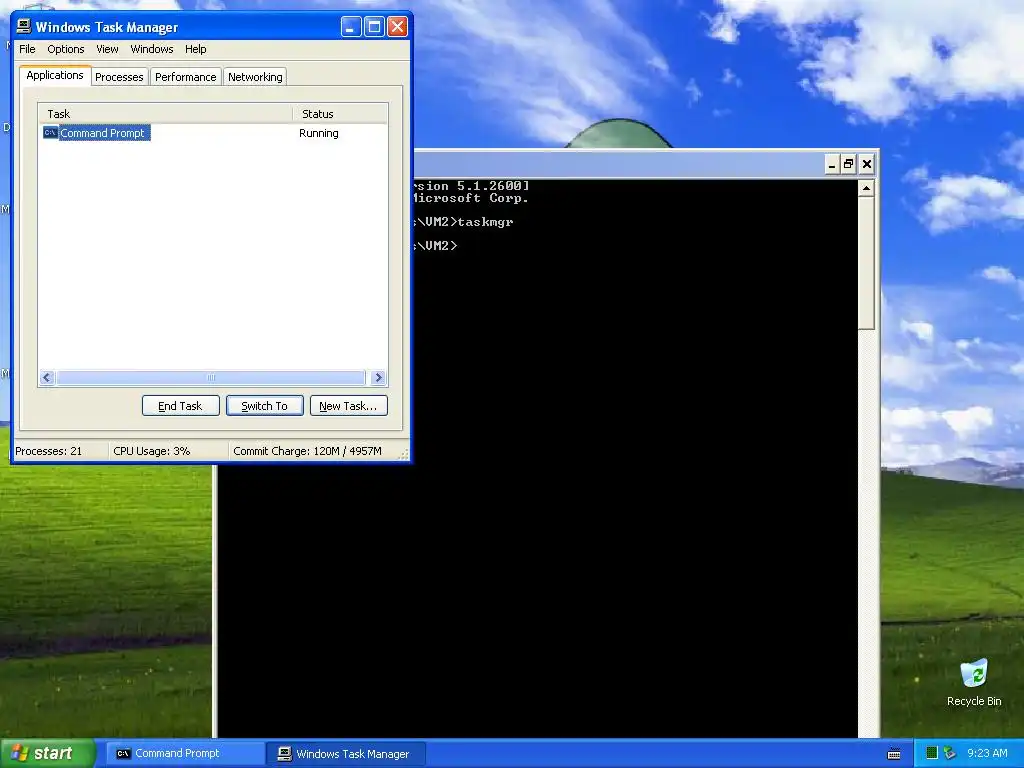Viewport: 1024px width, 768px height.
Task: Click the taskmgr command text in console
Action: [485, 222]
